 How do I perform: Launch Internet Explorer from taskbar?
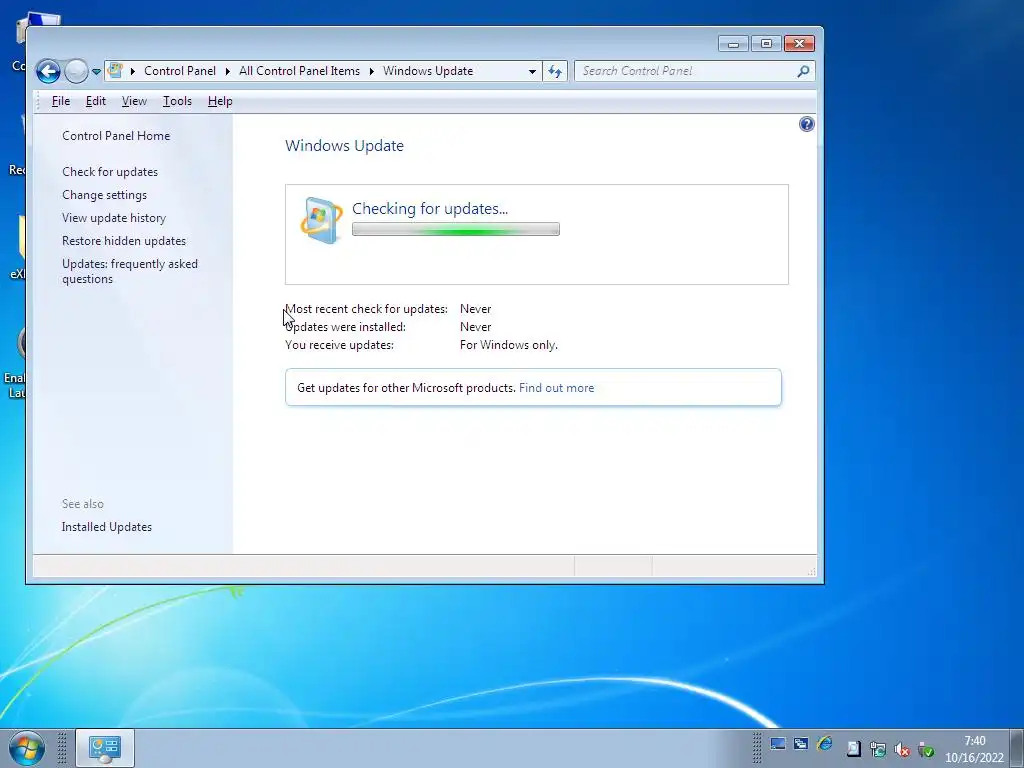click(x=825, y=744)
